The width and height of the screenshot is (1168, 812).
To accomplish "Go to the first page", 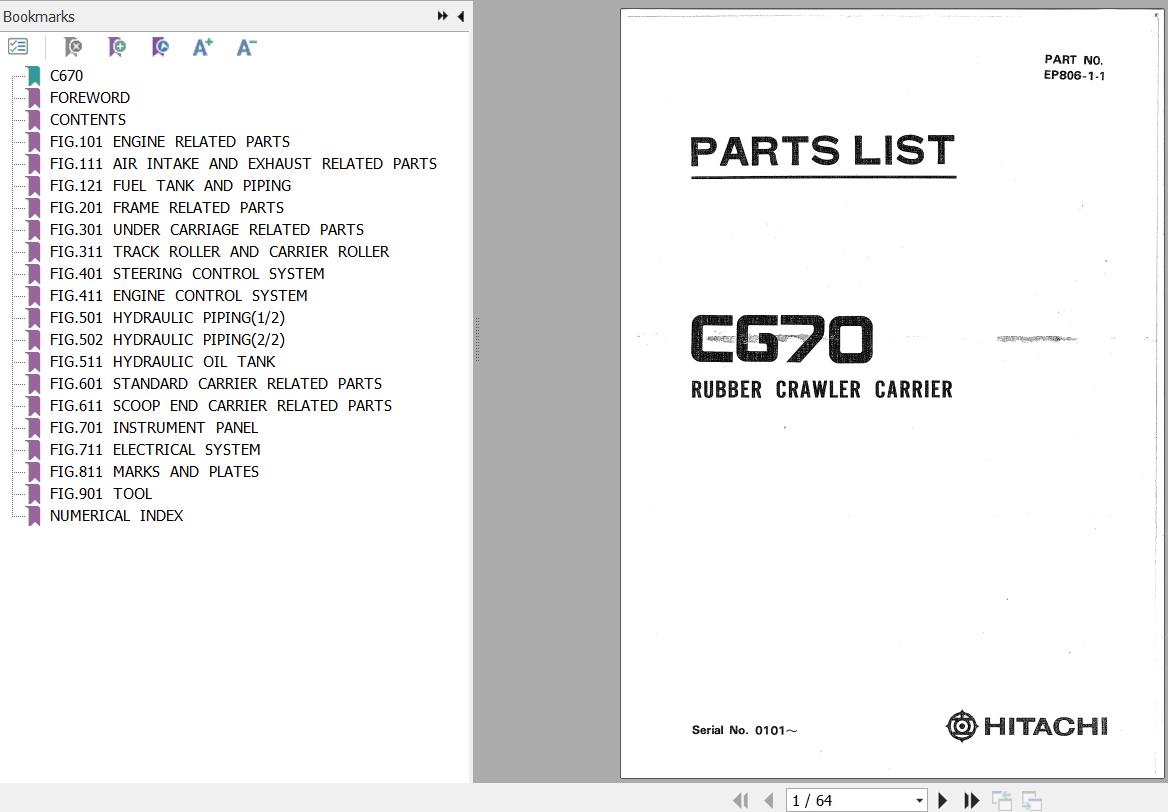I will 740,800.
